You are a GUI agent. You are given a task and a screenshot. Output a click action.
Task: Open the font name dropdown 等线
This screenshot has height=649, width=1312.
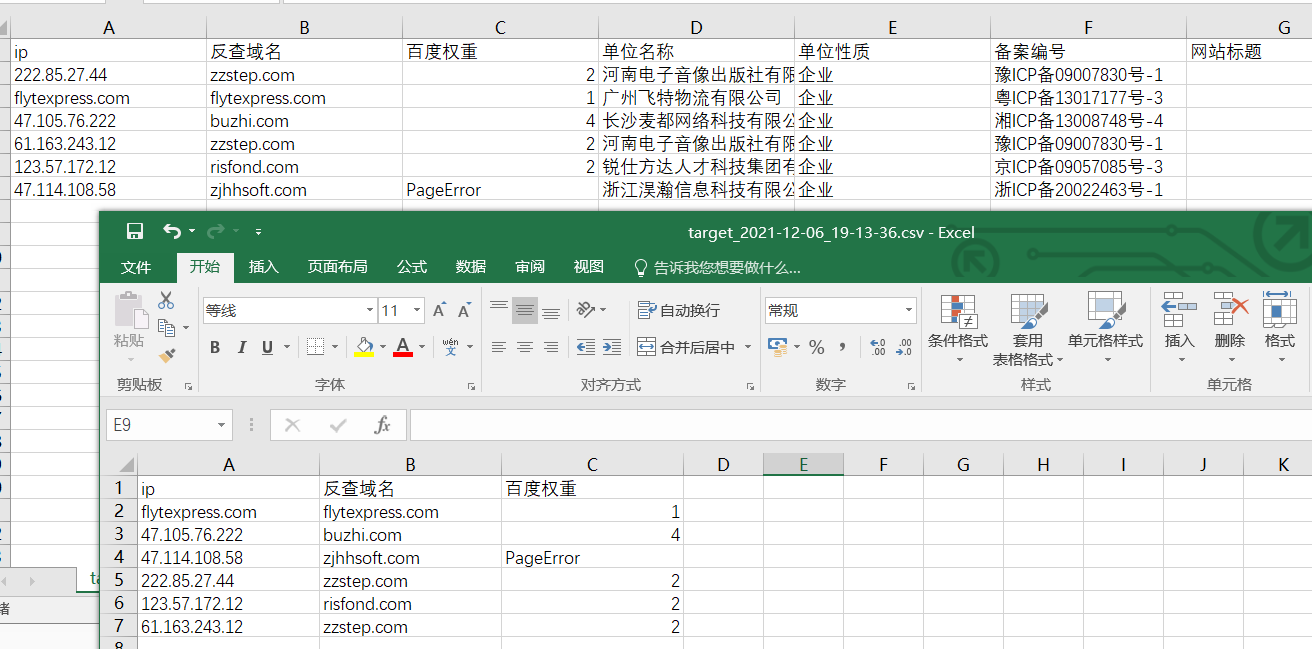pos(369,311)
